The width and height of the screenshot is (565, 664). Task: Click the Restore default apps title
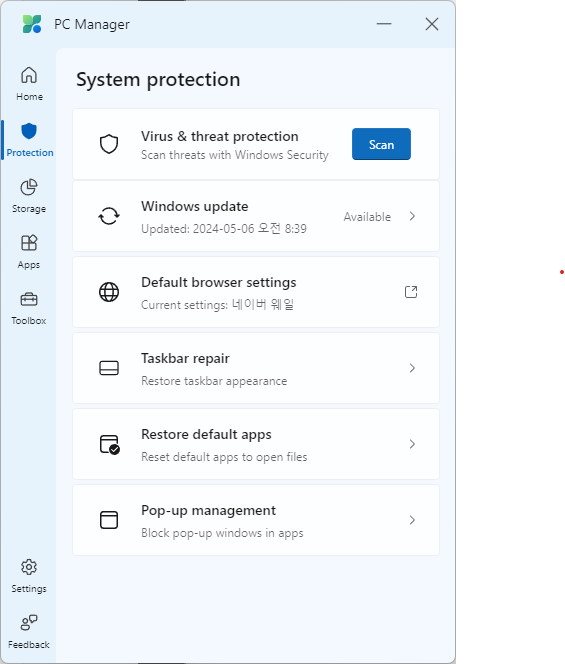pos(206,434)
